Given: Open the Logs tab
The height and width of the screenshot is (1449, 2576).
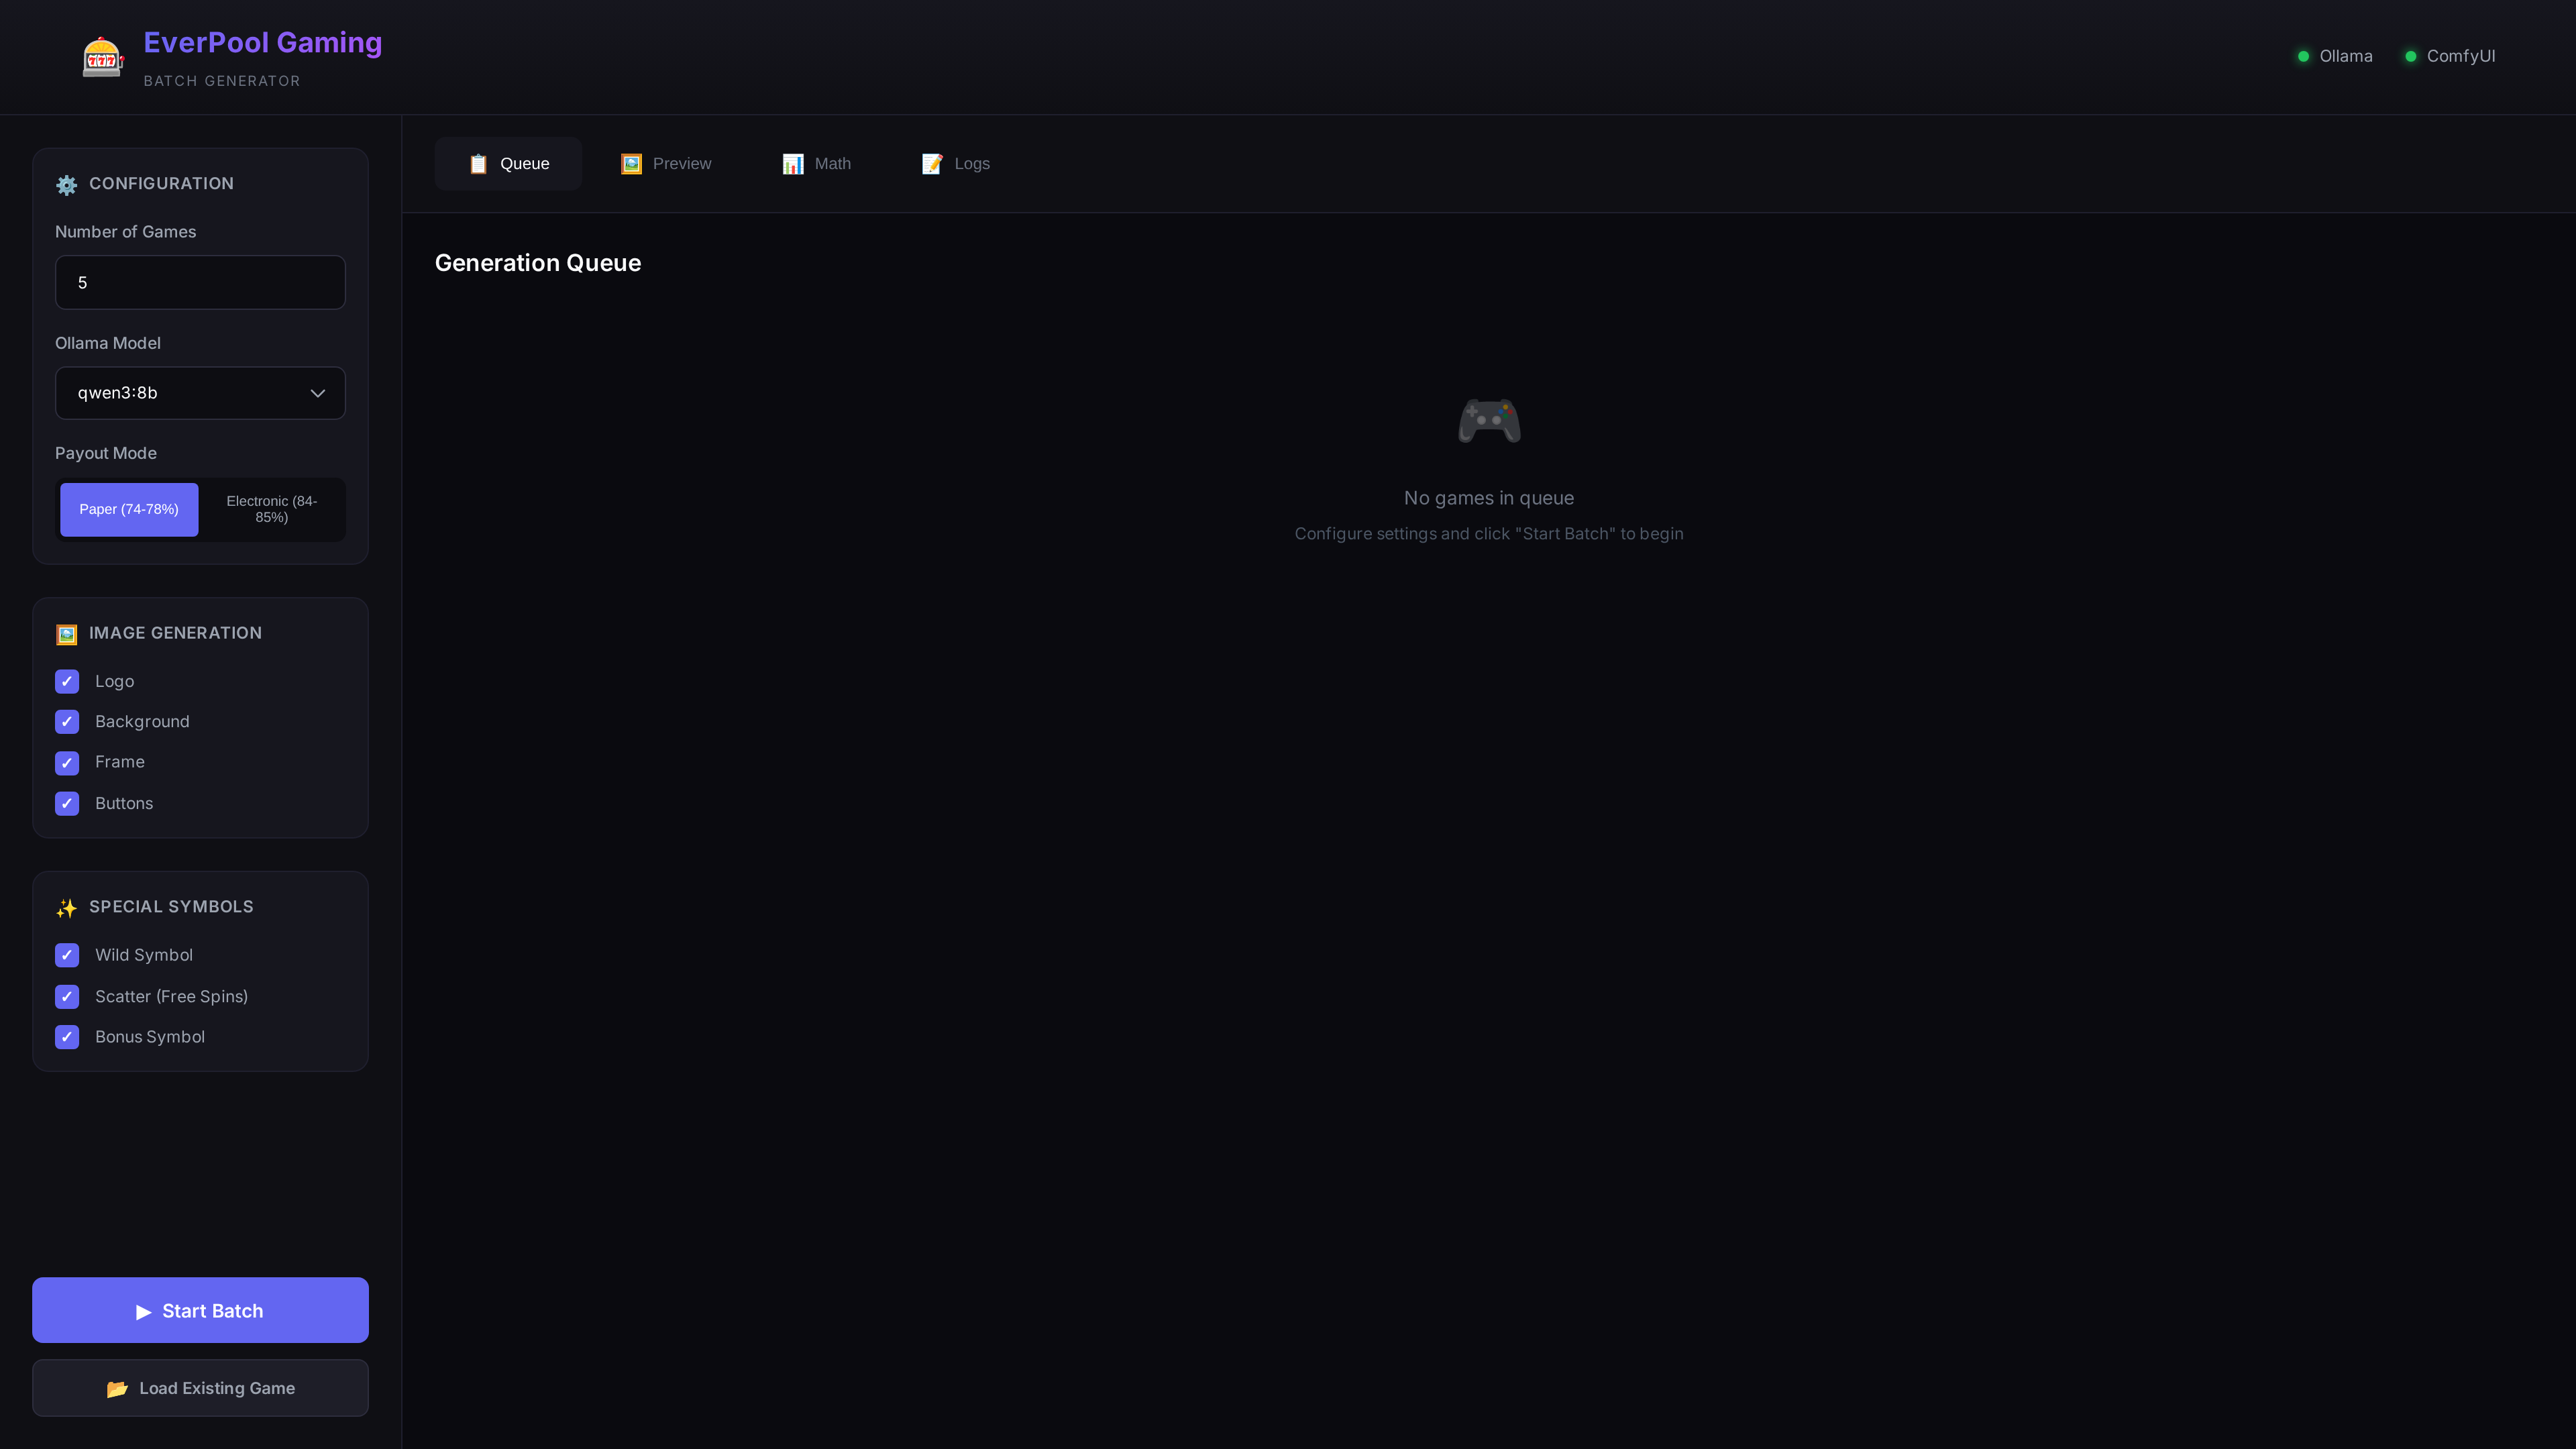Looking at the screenshot, I should click(955, 164).
